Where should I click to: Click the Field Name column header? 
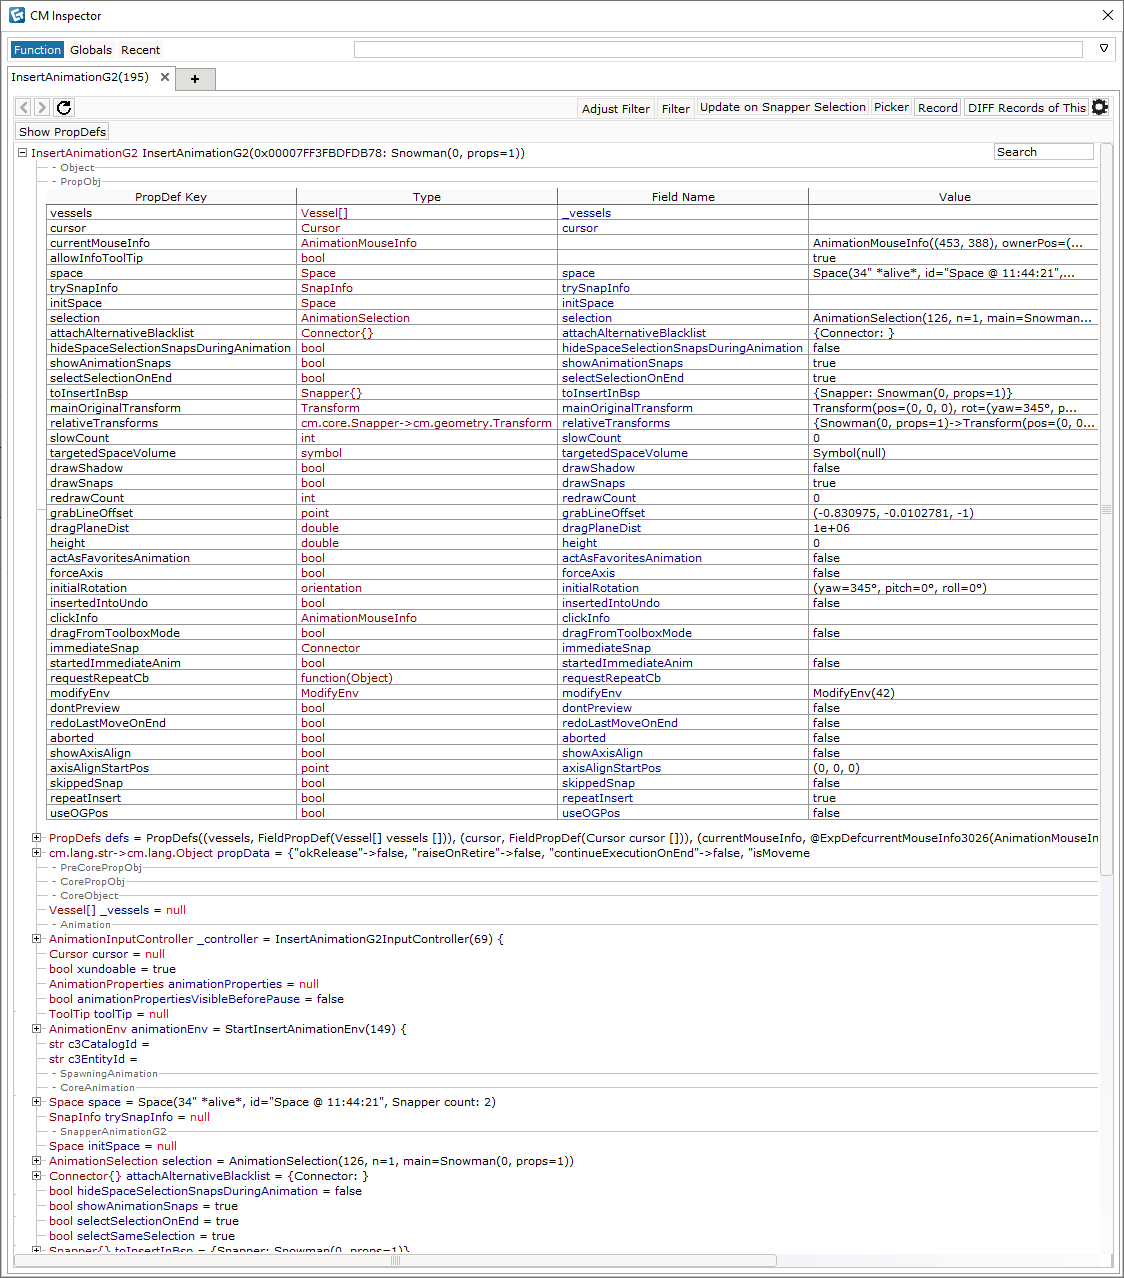(683, 197)
